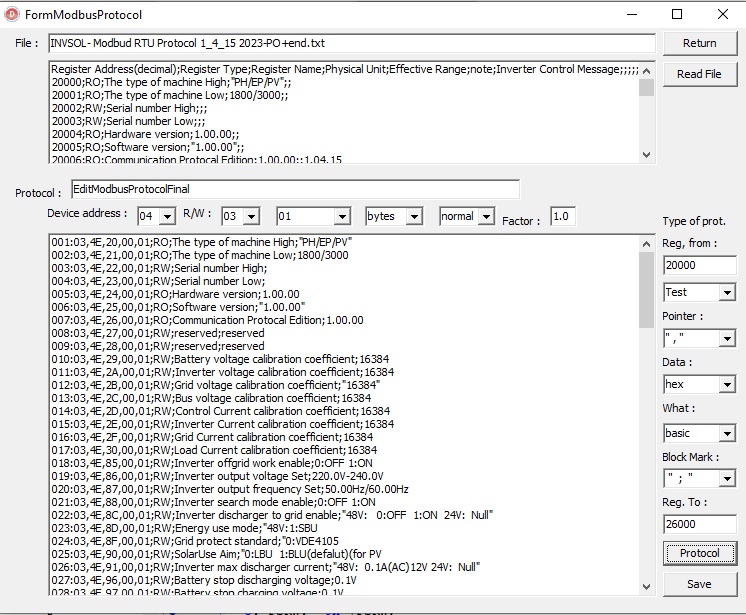Viewport: 746px width, 615px height.
Task: Click the FormModbusProtocol app icon in title bar
Action: [x=12, y=15]
